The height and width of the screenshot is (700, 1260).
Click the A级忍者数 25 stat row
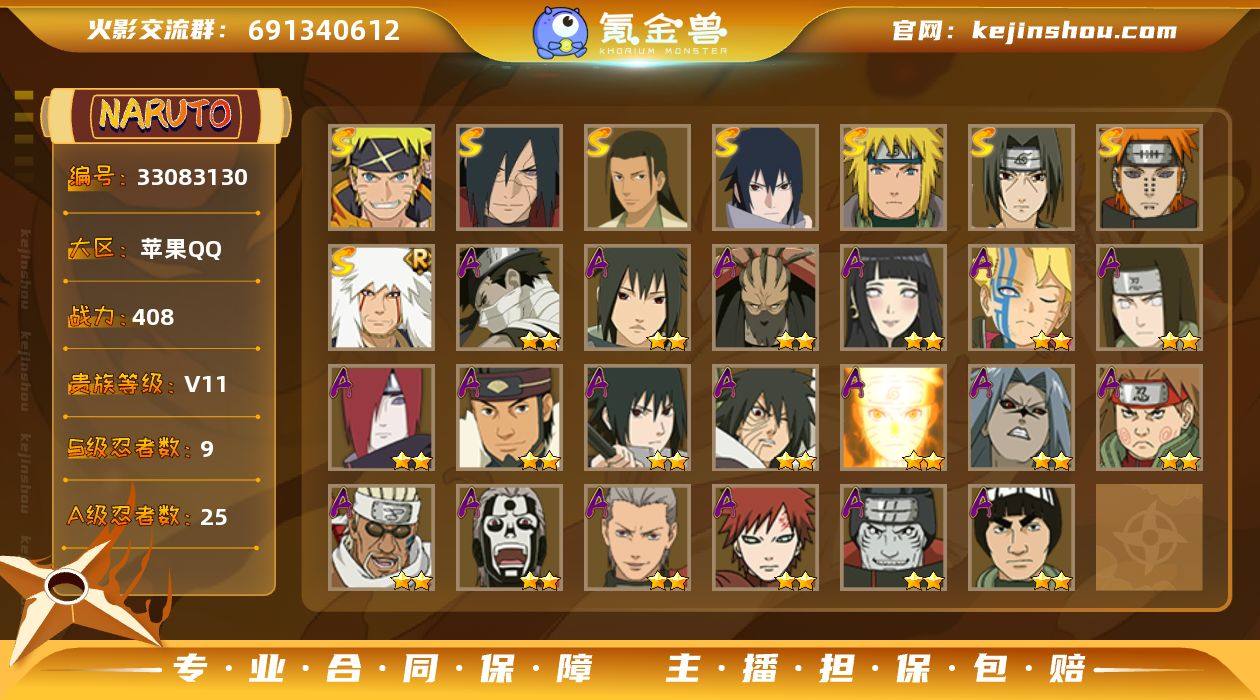click(162, 516)
